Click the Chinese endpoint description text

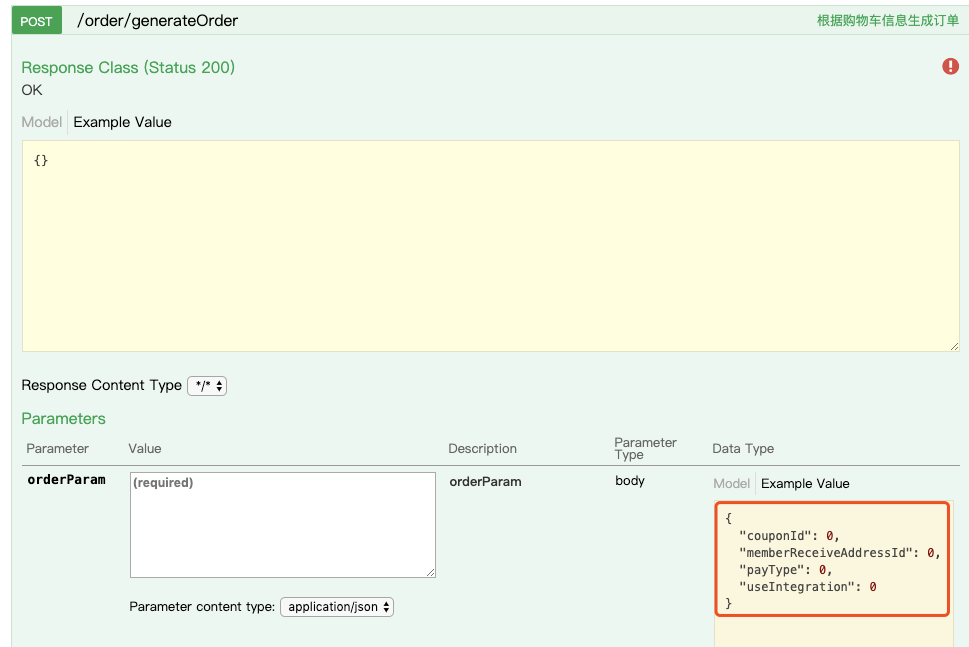(x=887, y=20)
